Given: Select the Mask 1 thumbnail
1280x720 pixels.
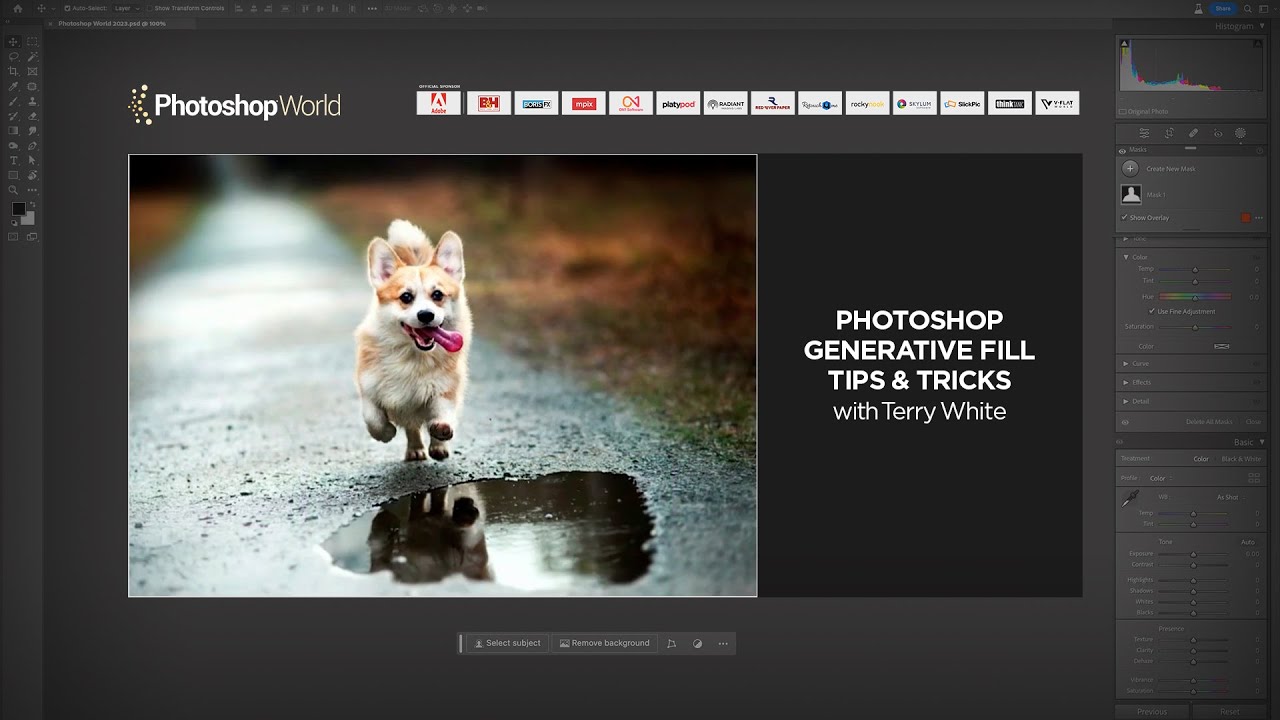Looking at the screenshot, I should tap(1131, 195).
